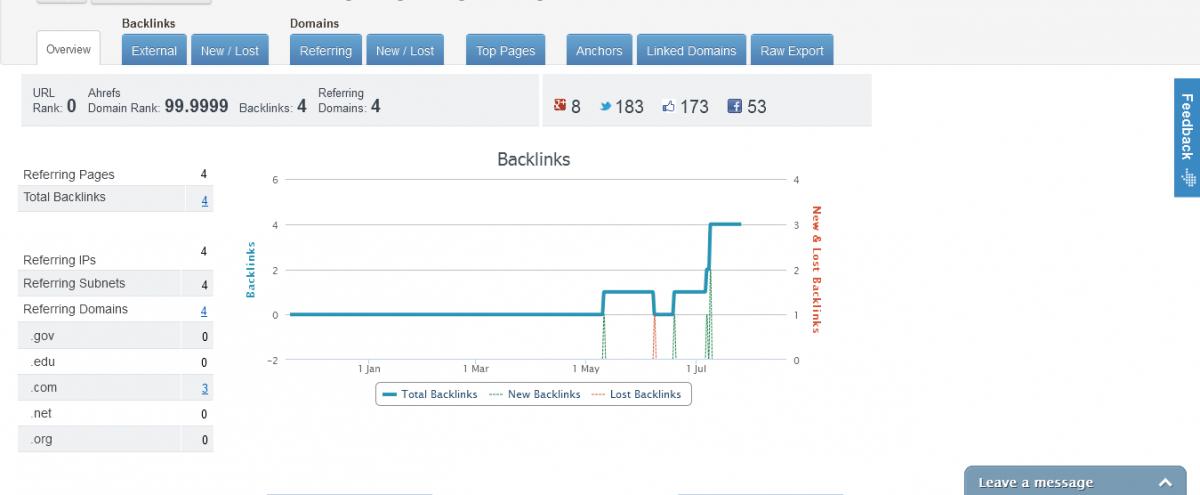The image size is (1200, 495).
Task: Open the Raw Export tab
Action: tap(792, 51)
